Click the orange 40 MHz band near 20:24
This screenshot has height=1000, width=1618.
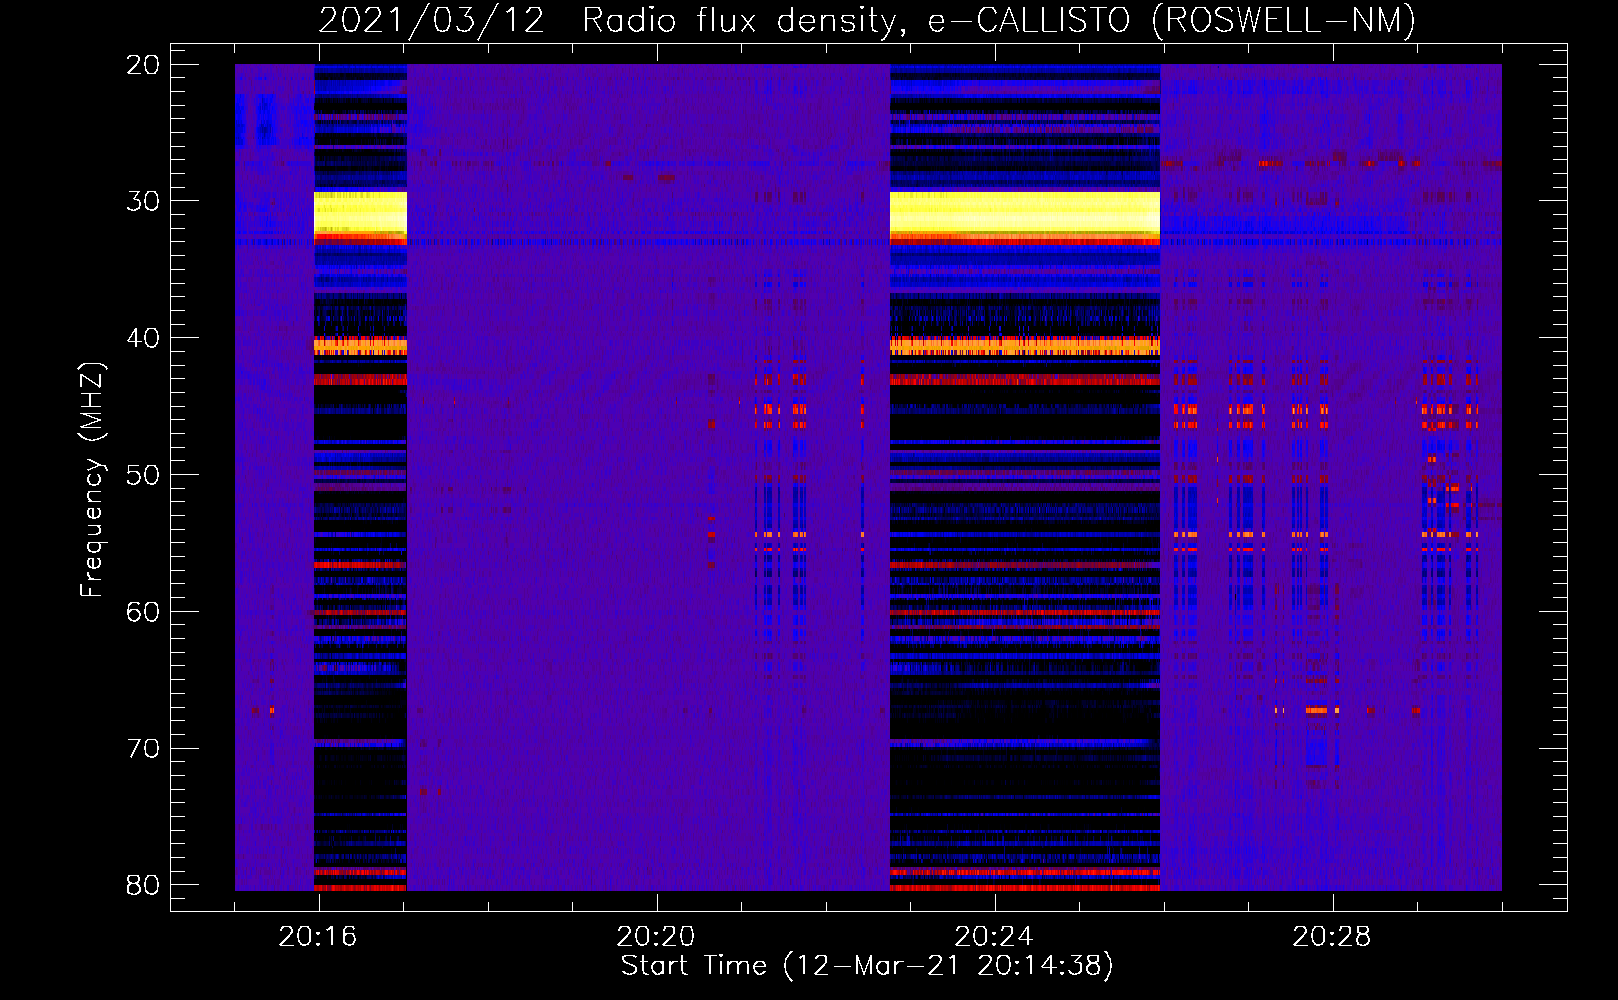tap(1025, 346)
